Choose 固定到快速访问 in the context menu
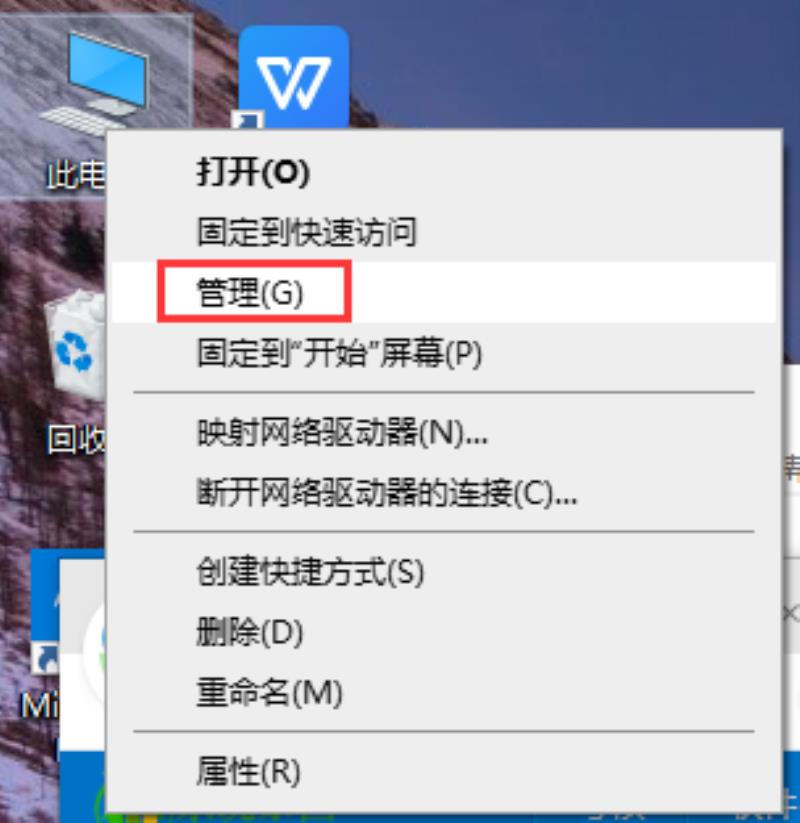The image size is (800, 823). click(307, 231)
